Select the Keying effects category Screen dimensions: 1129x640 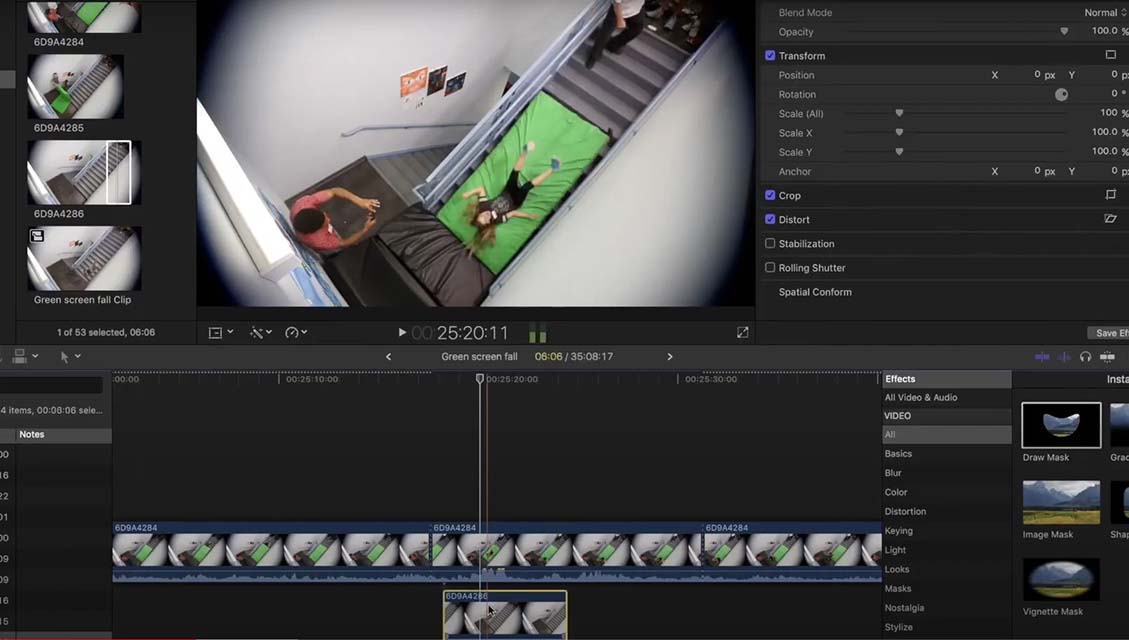click(x=898, y=531)
